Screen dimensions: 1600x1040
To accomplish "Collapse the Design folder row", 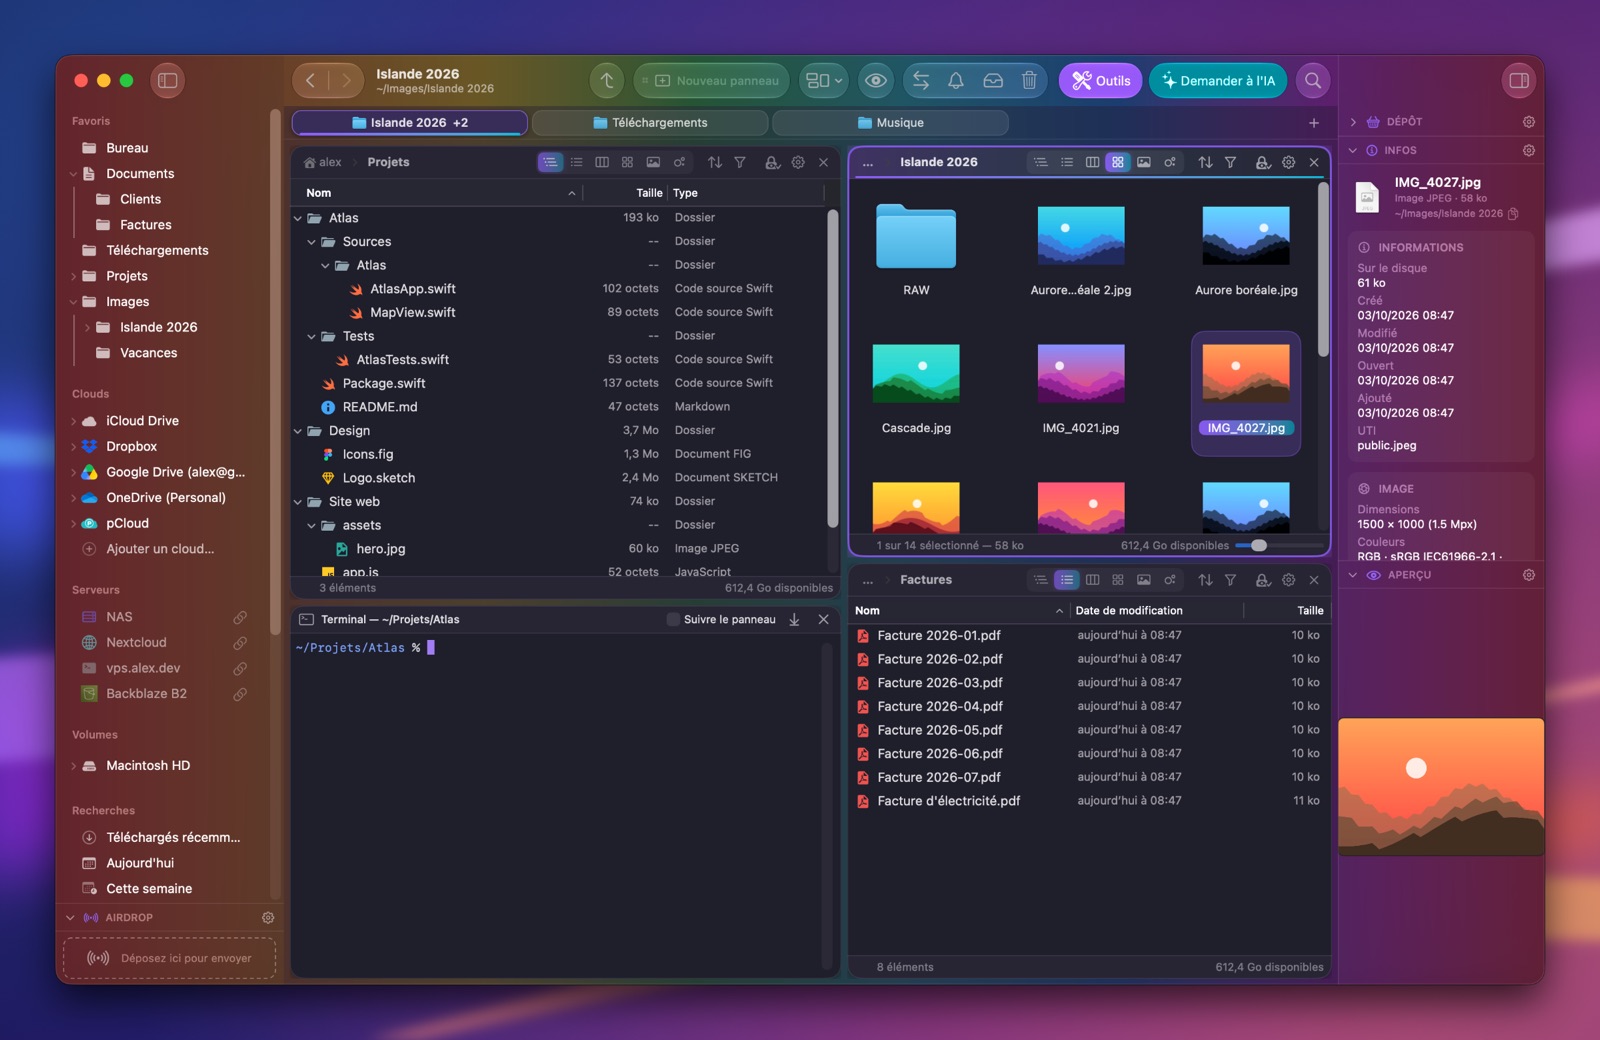I will [298, 431].
